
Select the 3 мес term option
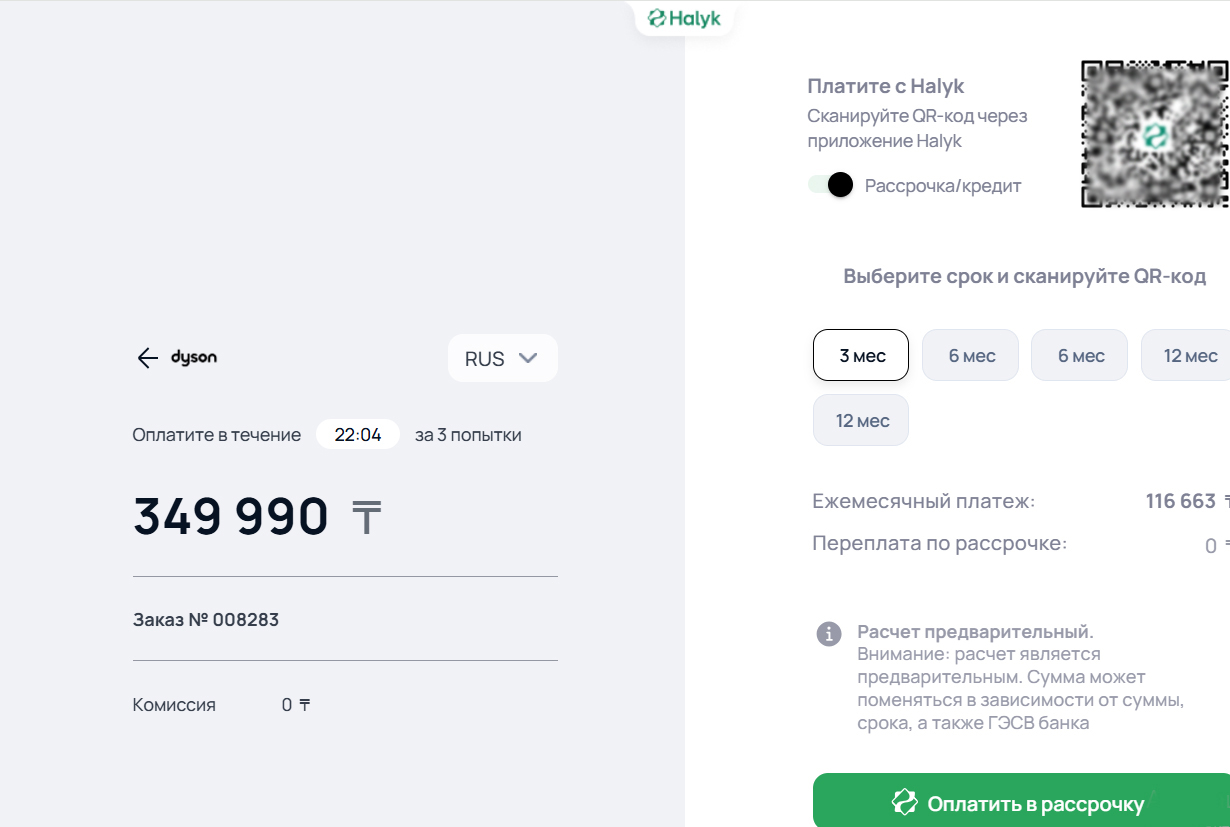click(x=861, y=356)
